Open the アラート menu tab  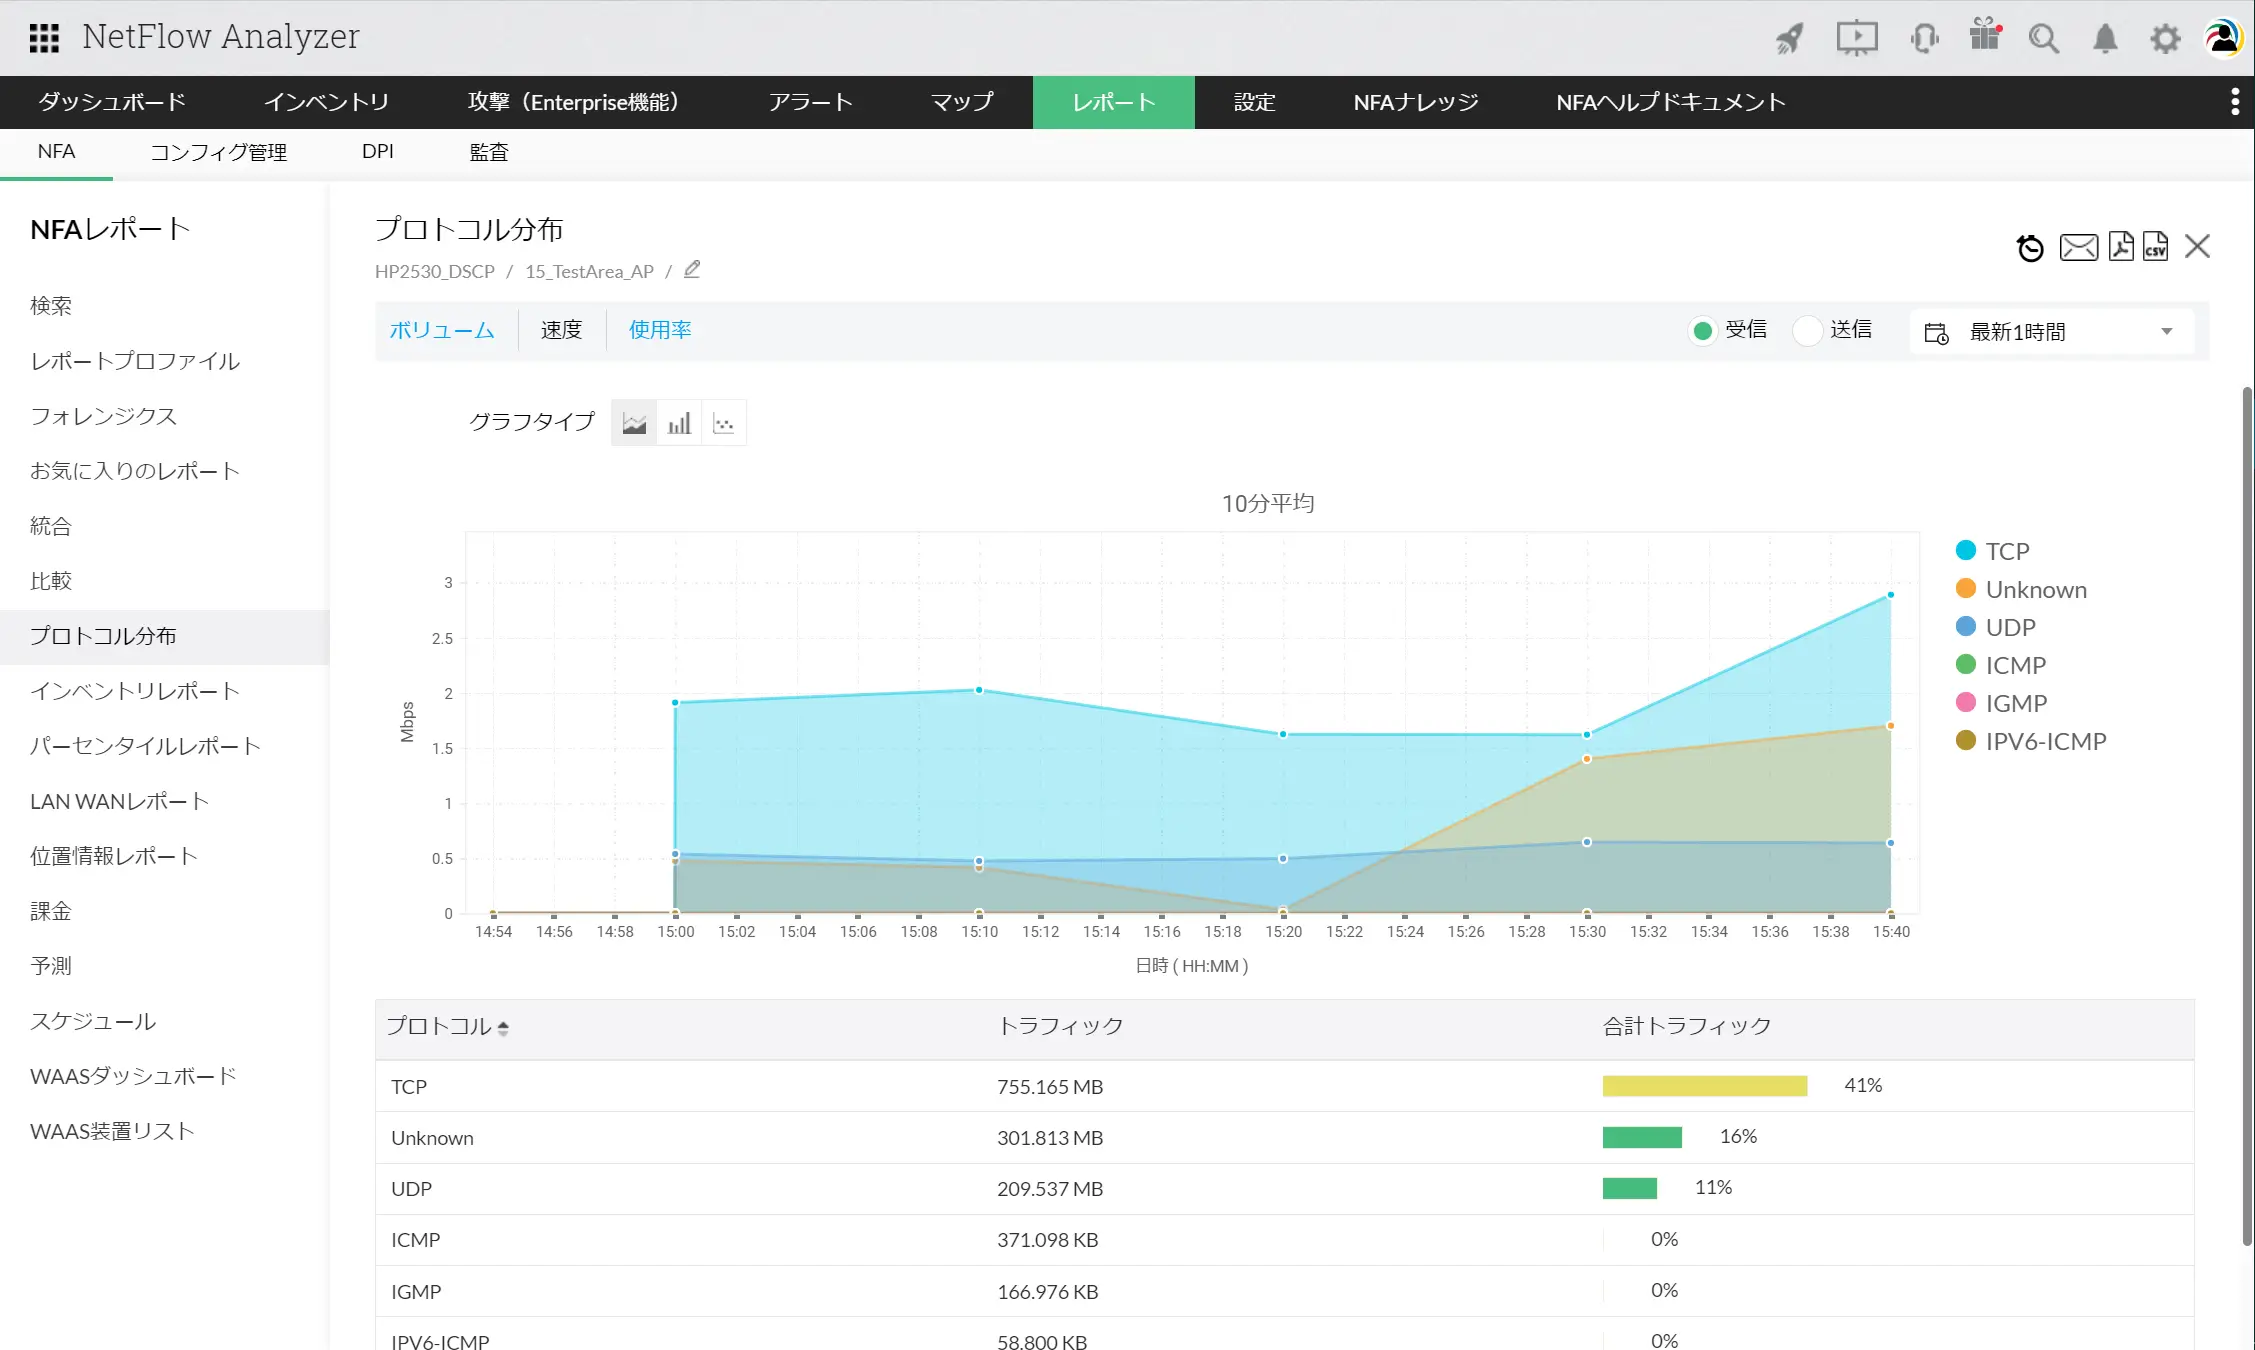810,102
